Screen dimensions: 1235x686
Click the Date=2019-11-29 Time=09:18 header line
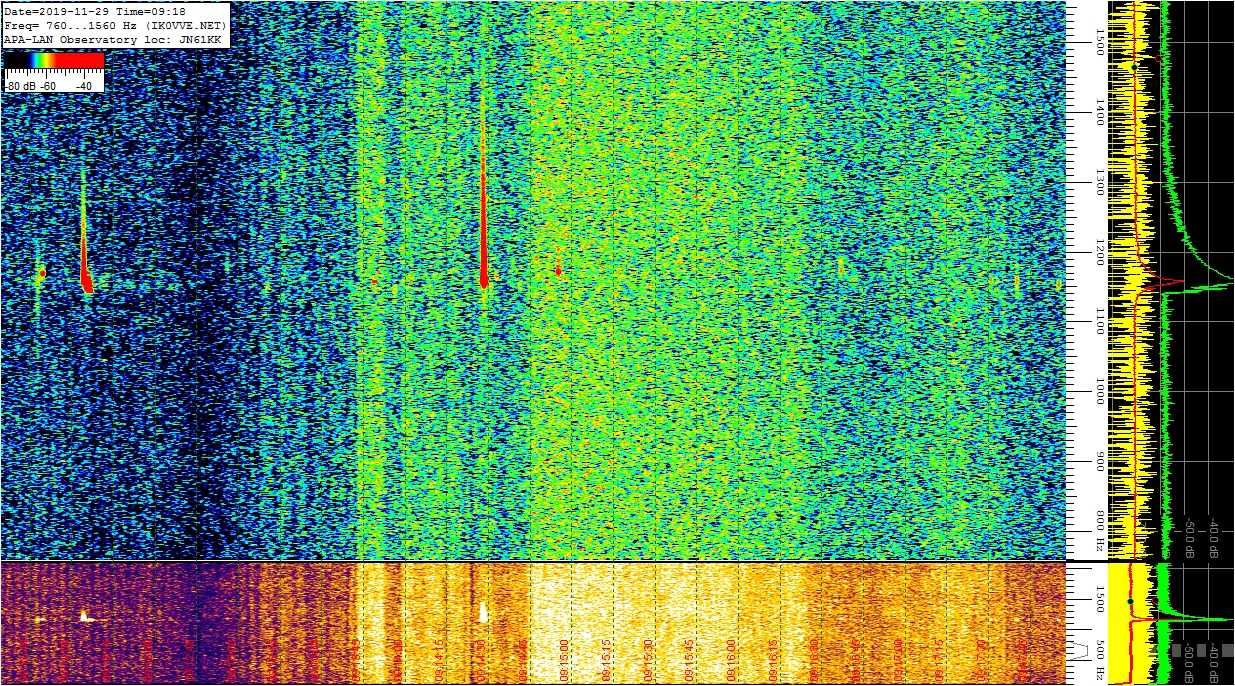pos(94,11)
